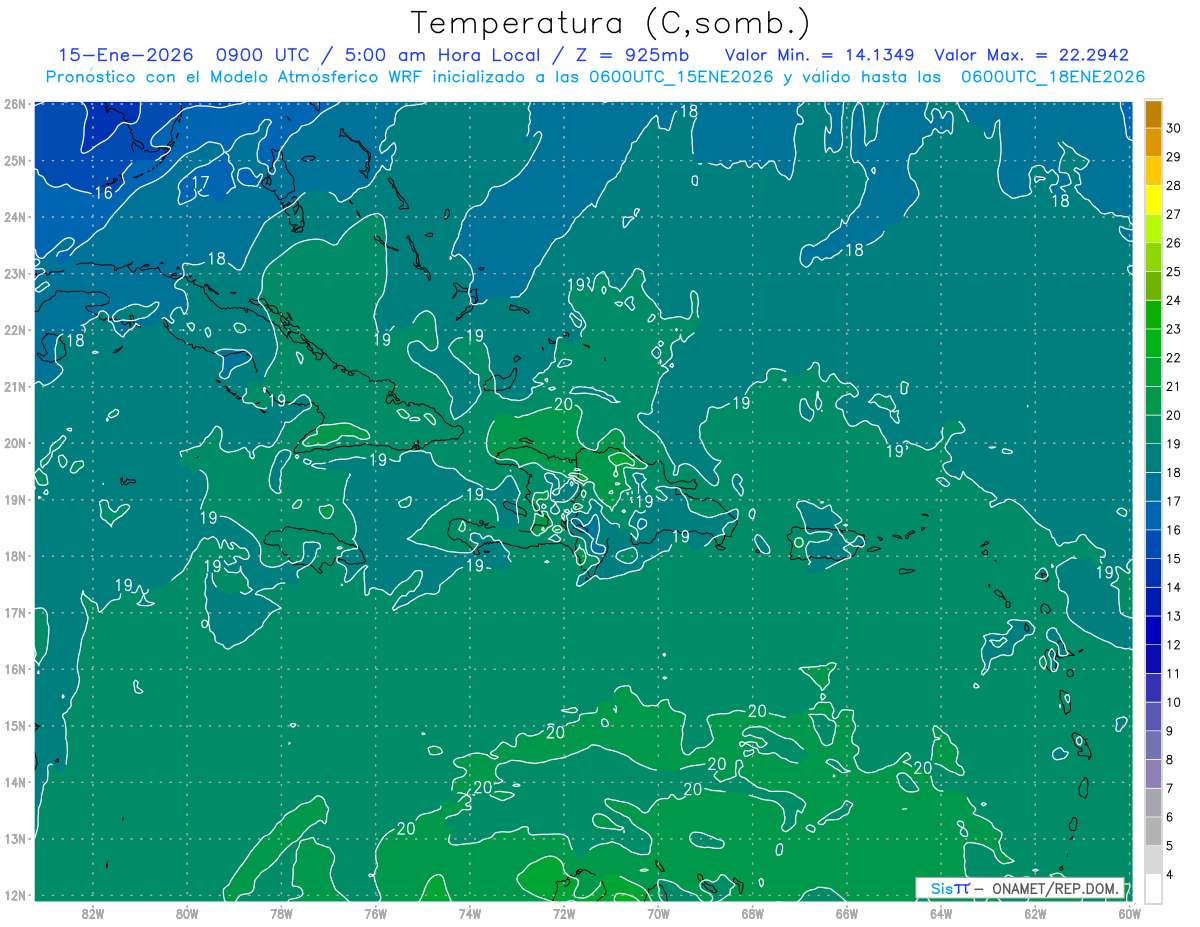Click the '0600UTC_15ENE2026' initialization timestamp
This screenshot has height=927, width=1200.
681,76
